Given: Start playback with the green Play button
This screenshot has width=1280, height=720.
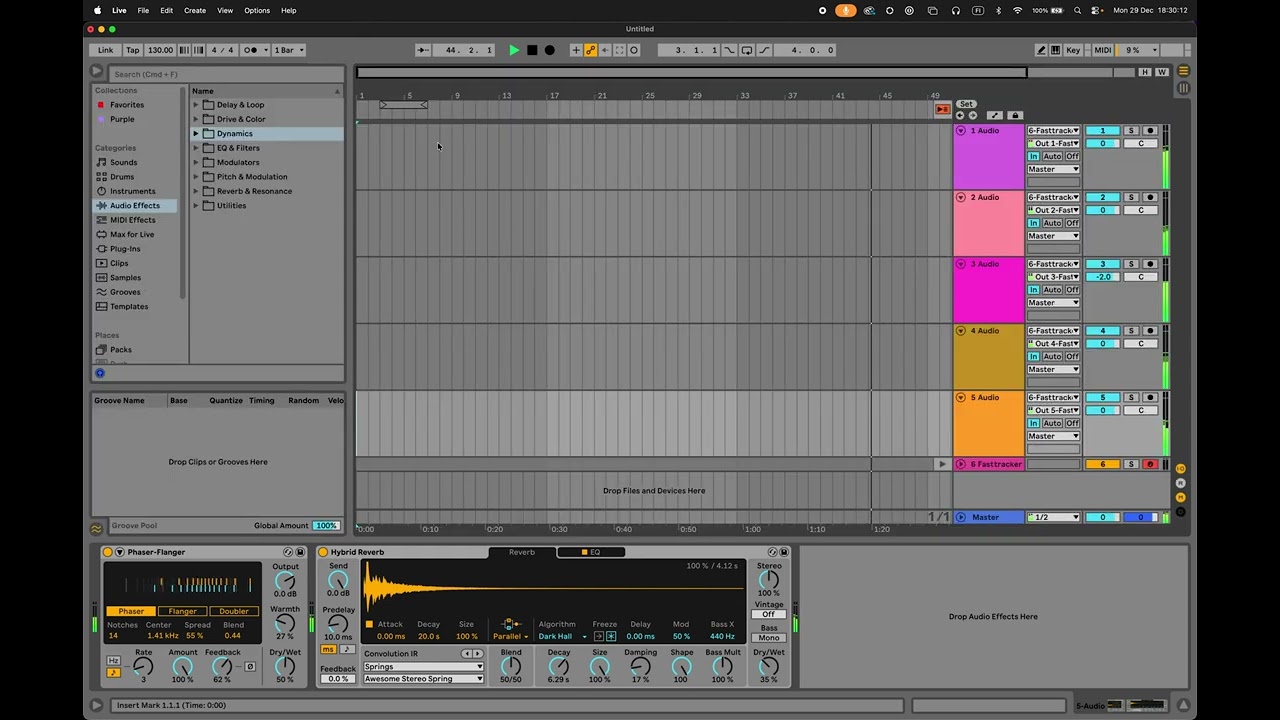Looking at the screenshot, I should click(514, 50).
